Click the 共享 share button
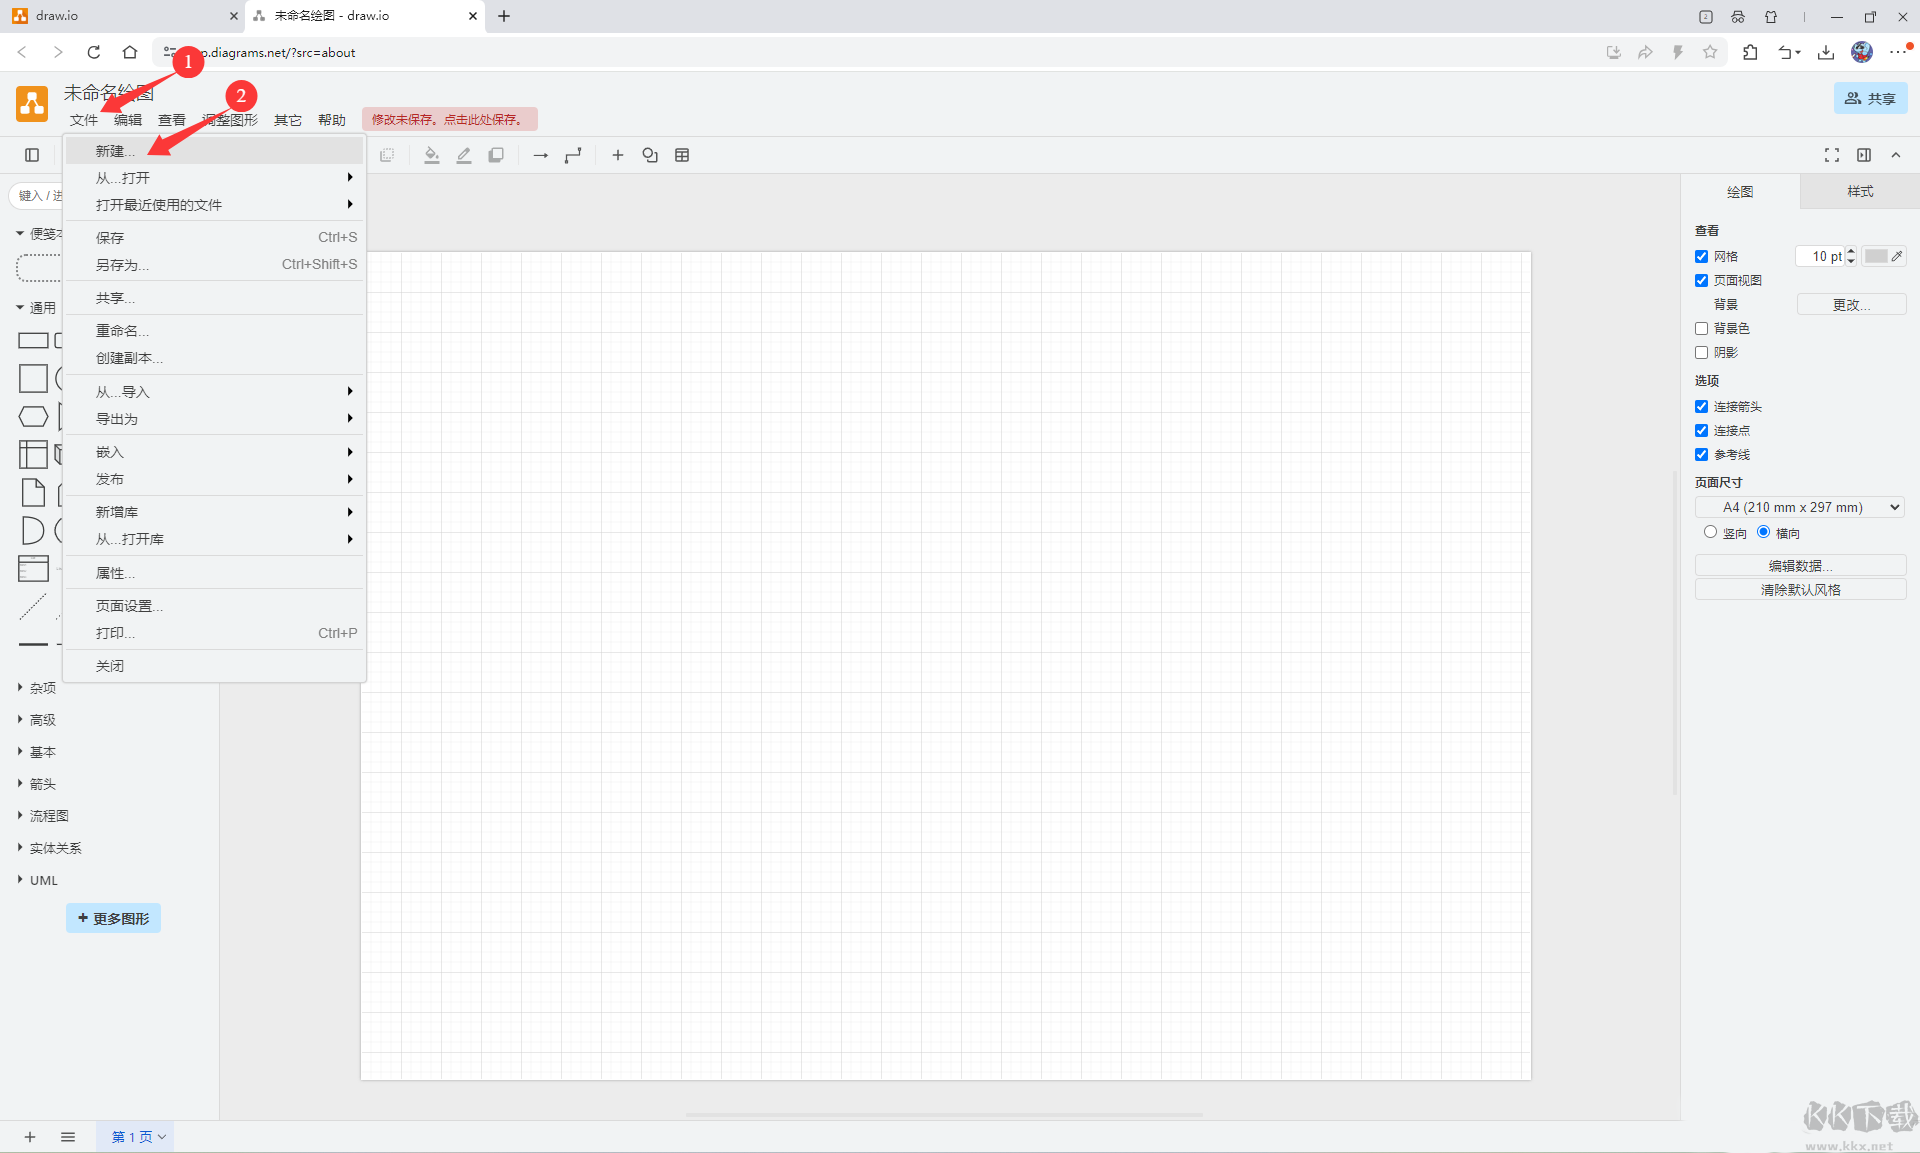Screen dimensions: 1920x1153 point(1869,98)
